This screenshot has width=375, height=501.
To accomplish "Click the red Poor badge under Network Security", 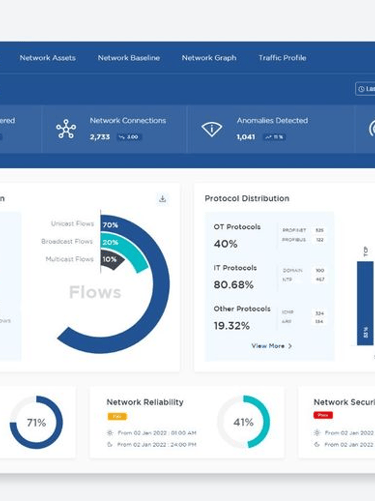I will tap(323, 415).
